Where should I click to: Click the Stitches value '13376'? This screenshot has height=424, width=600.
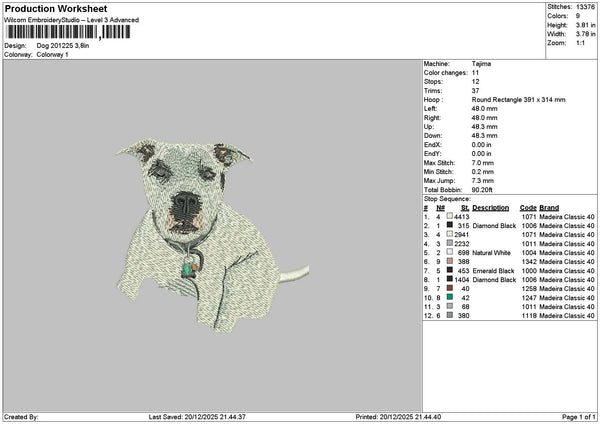pyautogui.click(x=585, y=7)
